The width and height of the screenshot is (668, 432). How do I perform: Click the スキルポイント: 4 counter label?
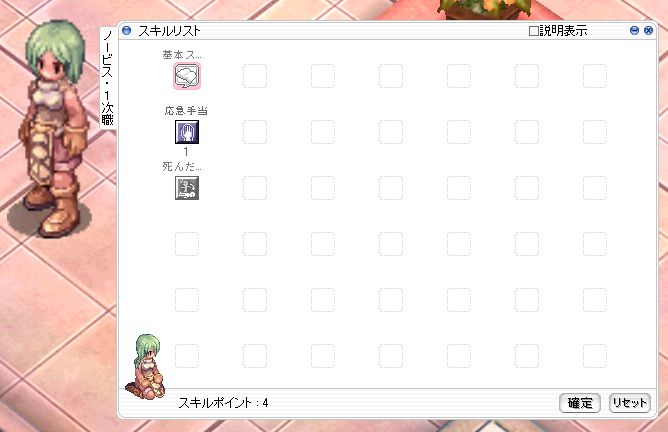click(223, 403)
